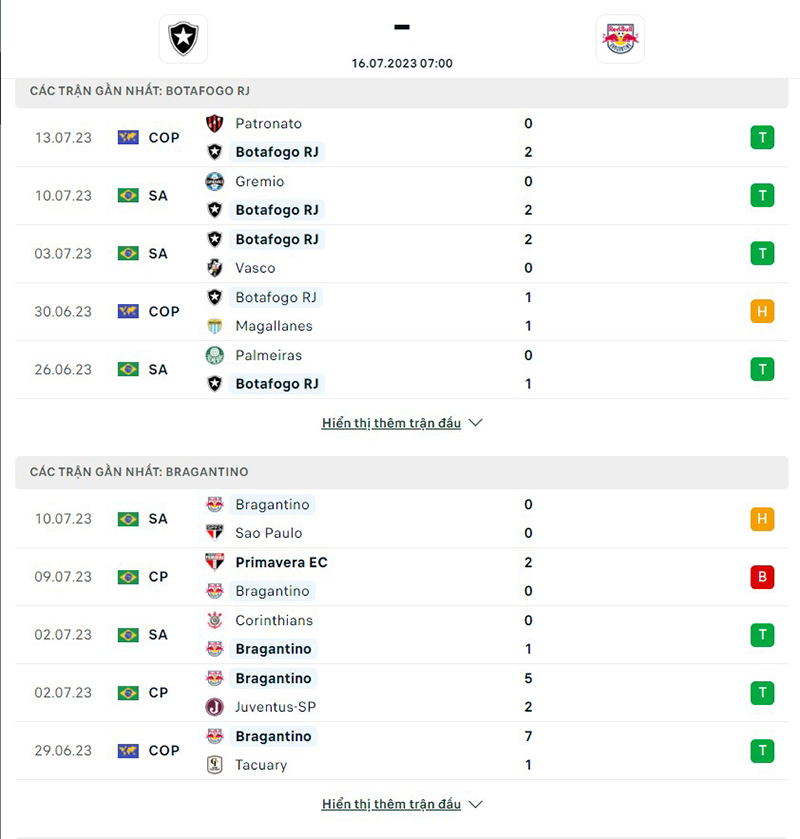Click the COP competition flag next to 13.07.23
The image size is (800, 839).
tap(128, 137)
